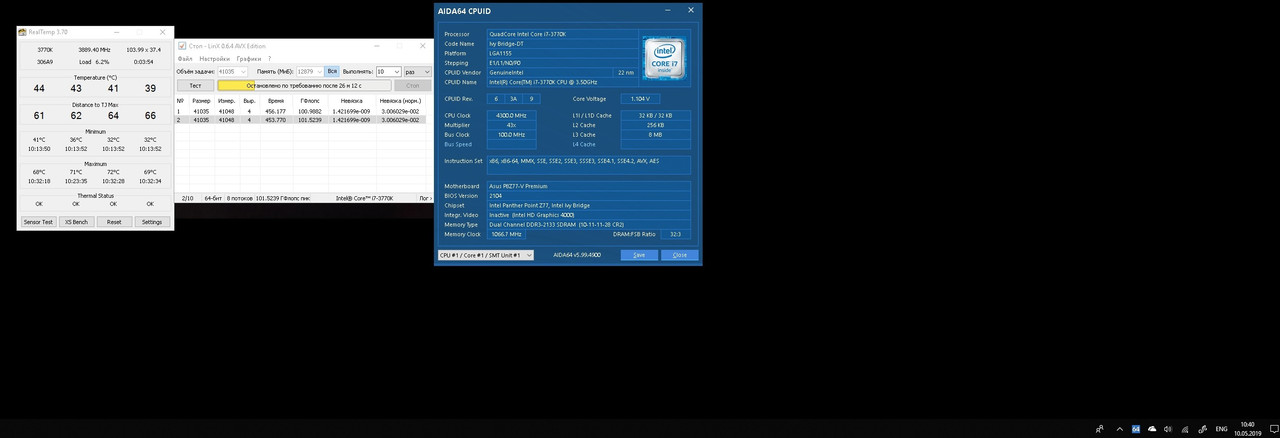Open the OneDrive cloud tray icon
Screen dimensions: 1280x438
[x=1152, y=429]
